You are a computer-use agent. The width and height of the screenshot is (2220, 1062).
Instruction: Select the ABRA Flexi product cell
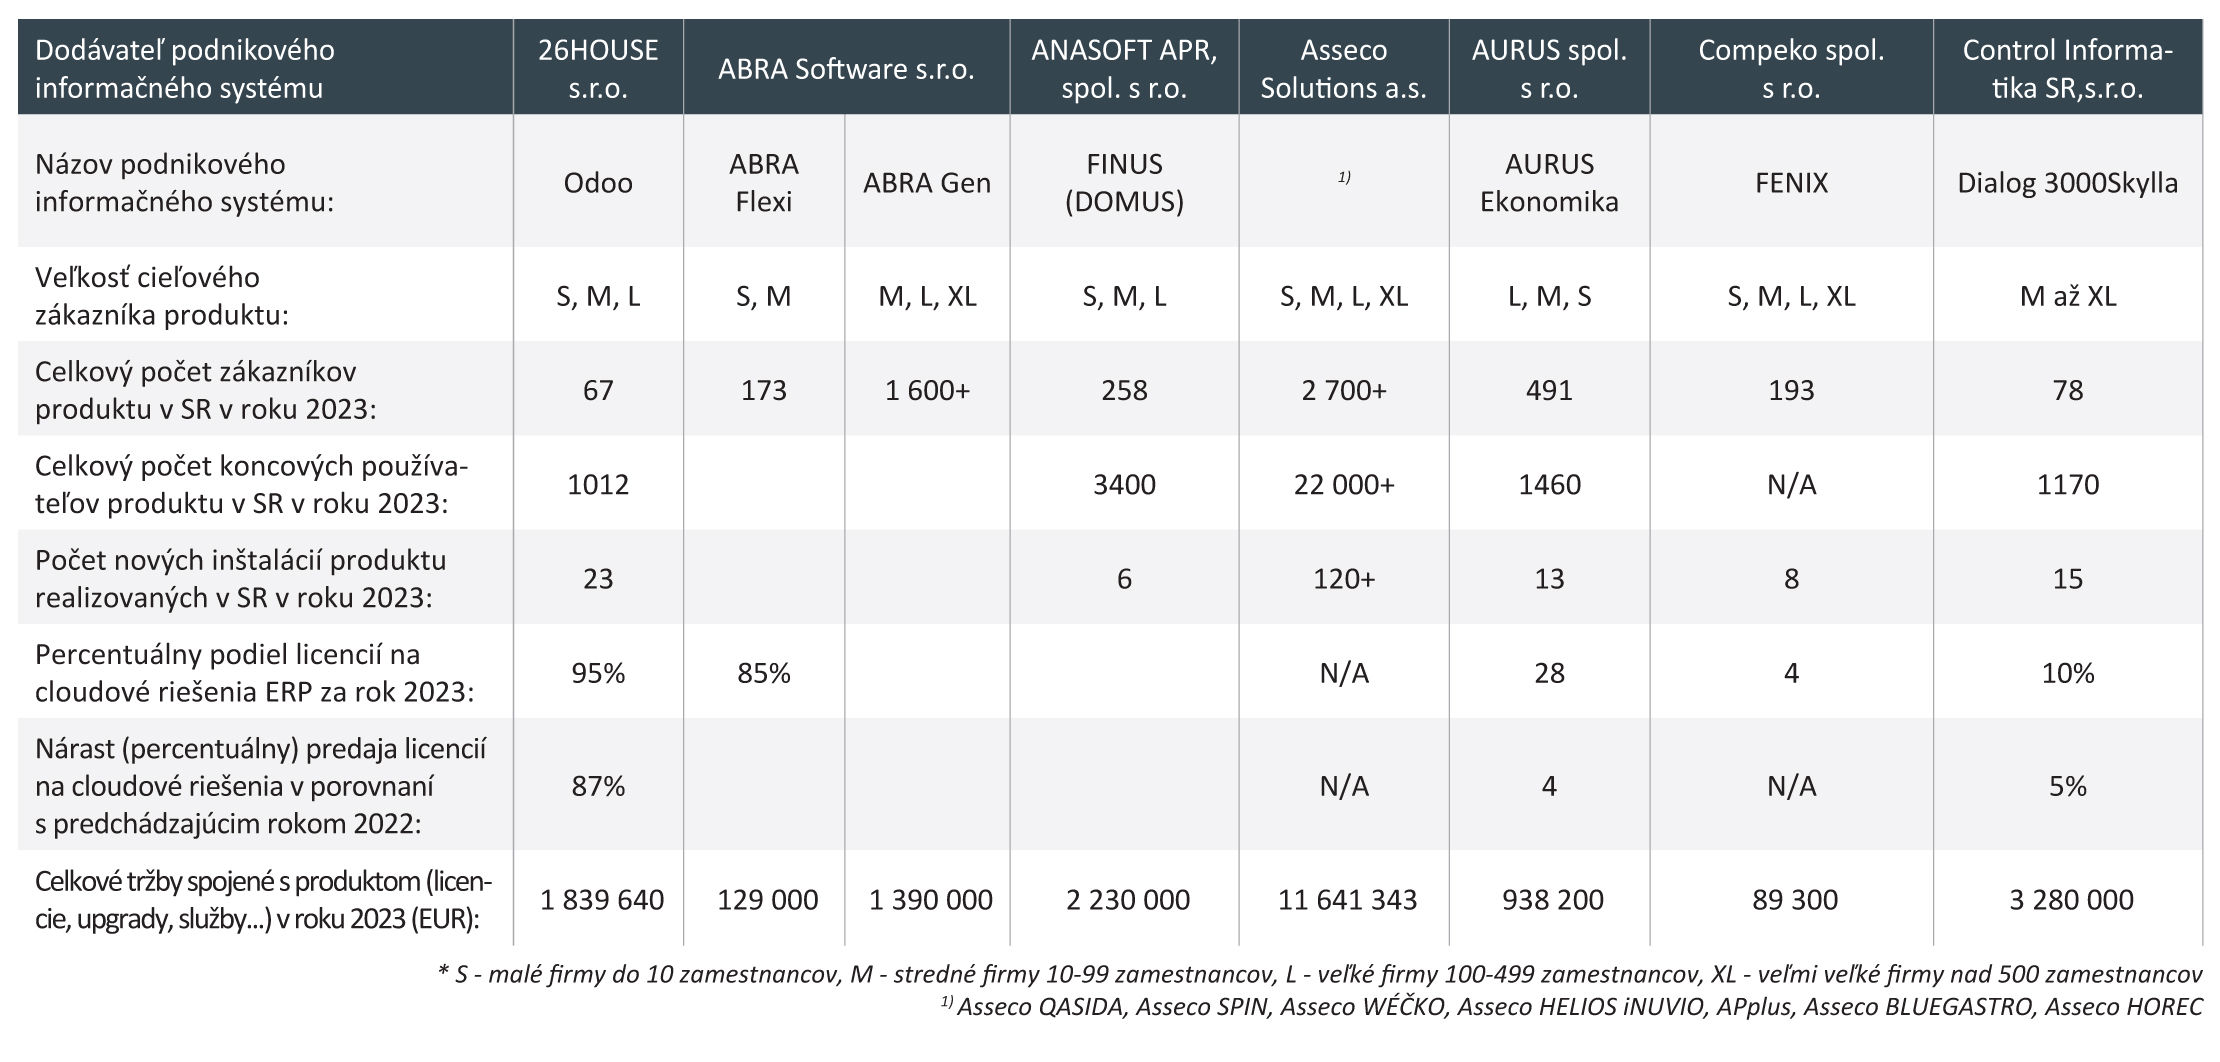764,183
